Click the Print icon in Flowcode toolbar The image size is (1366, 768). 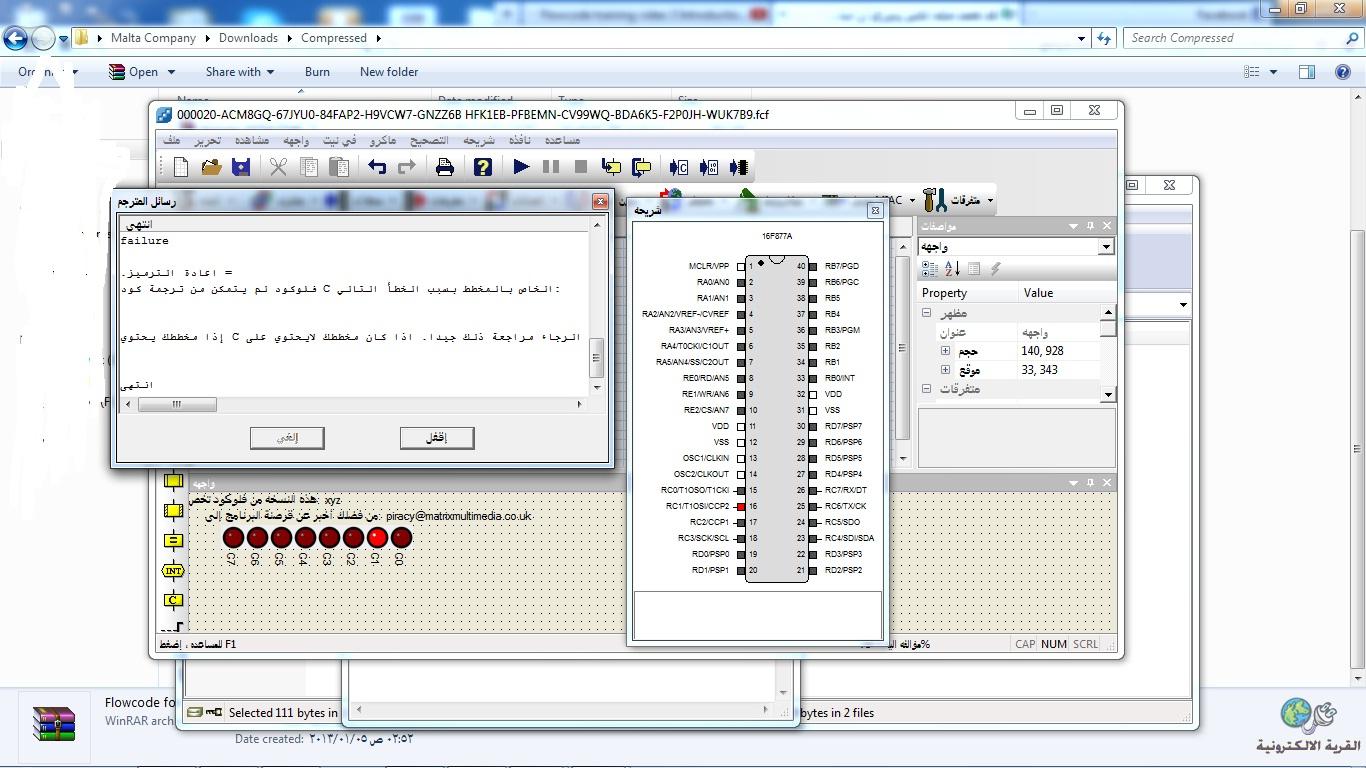(x=445, y=167)
